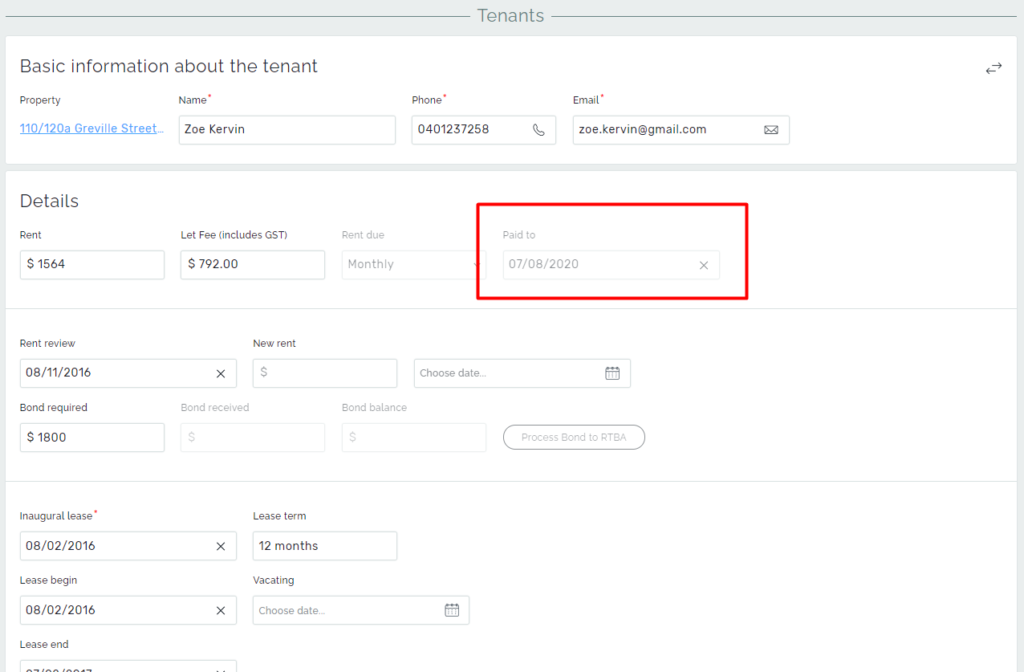The image size is (1024, 672).
Task: Click the envelope icon in Email field
Action: 771,130
